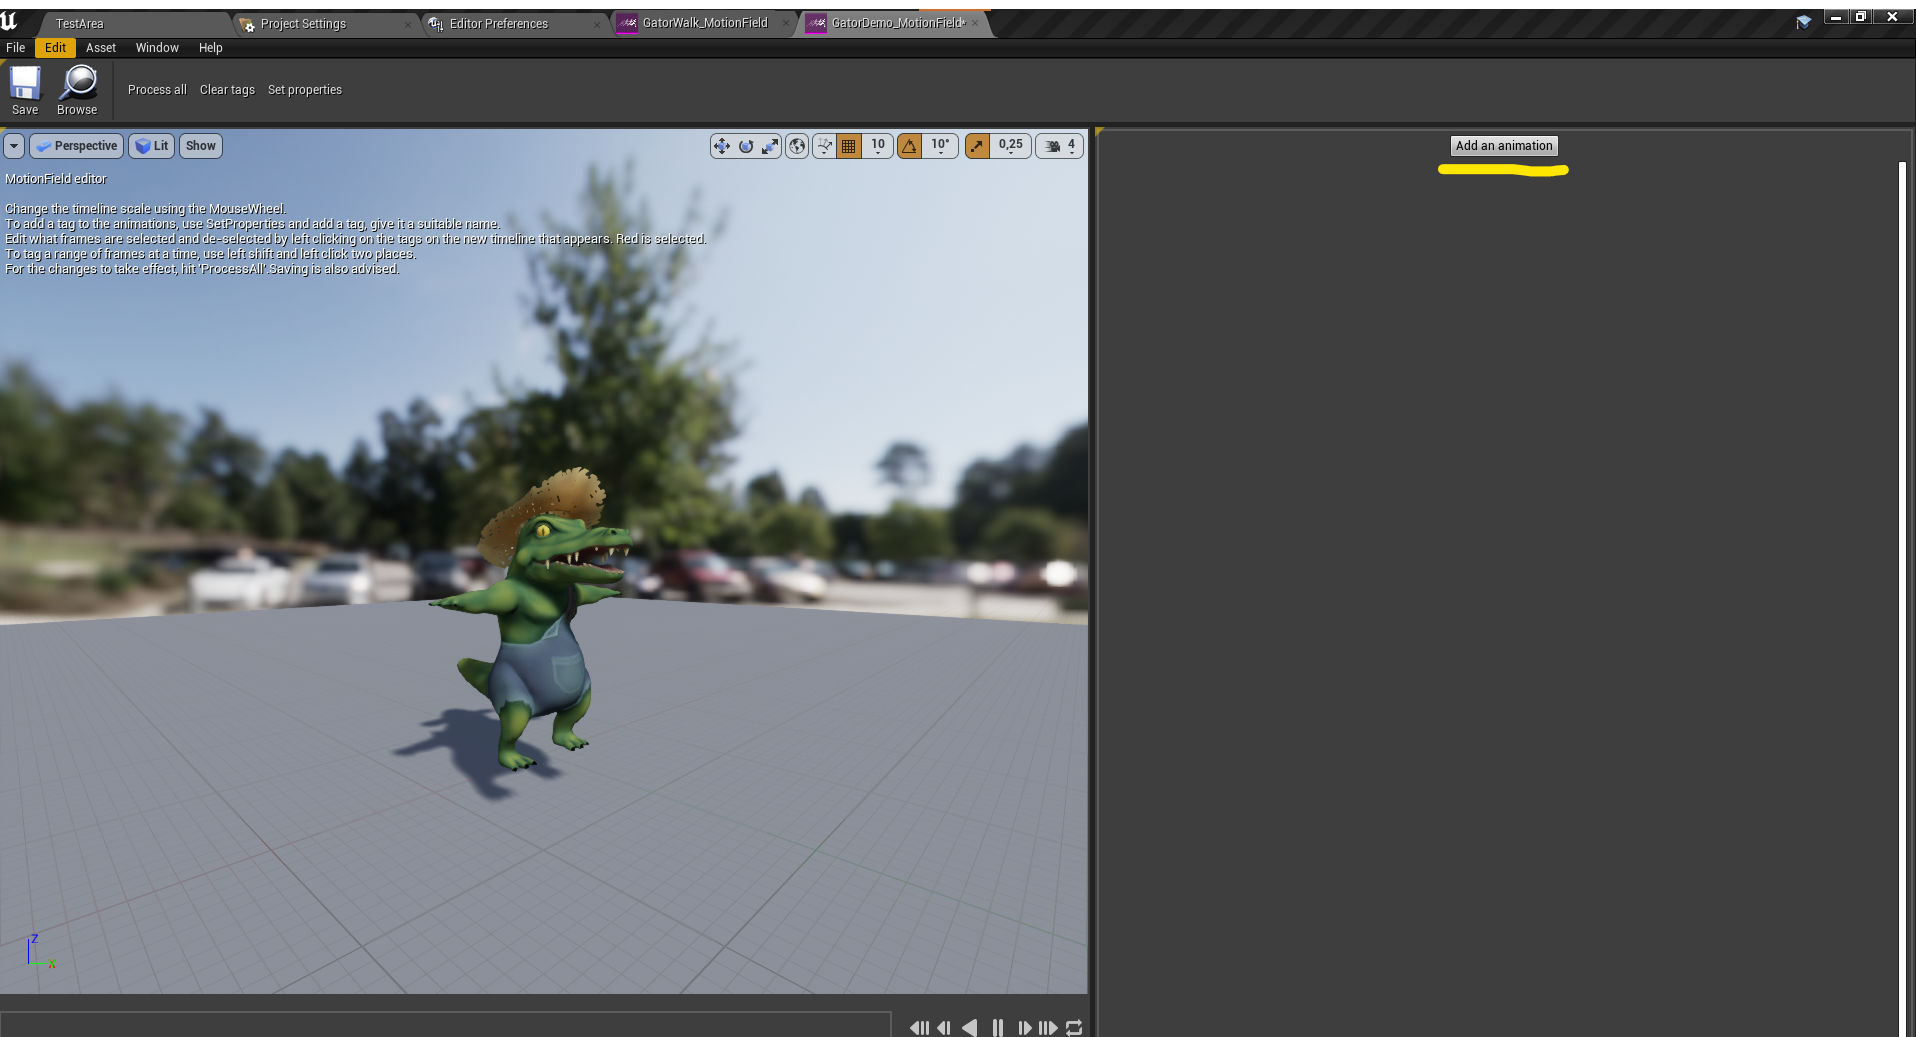Click the tutorial graduation cap icon
Image resolution: width=1916 pixels, height=1037 pixels.
click(1804, 22)
